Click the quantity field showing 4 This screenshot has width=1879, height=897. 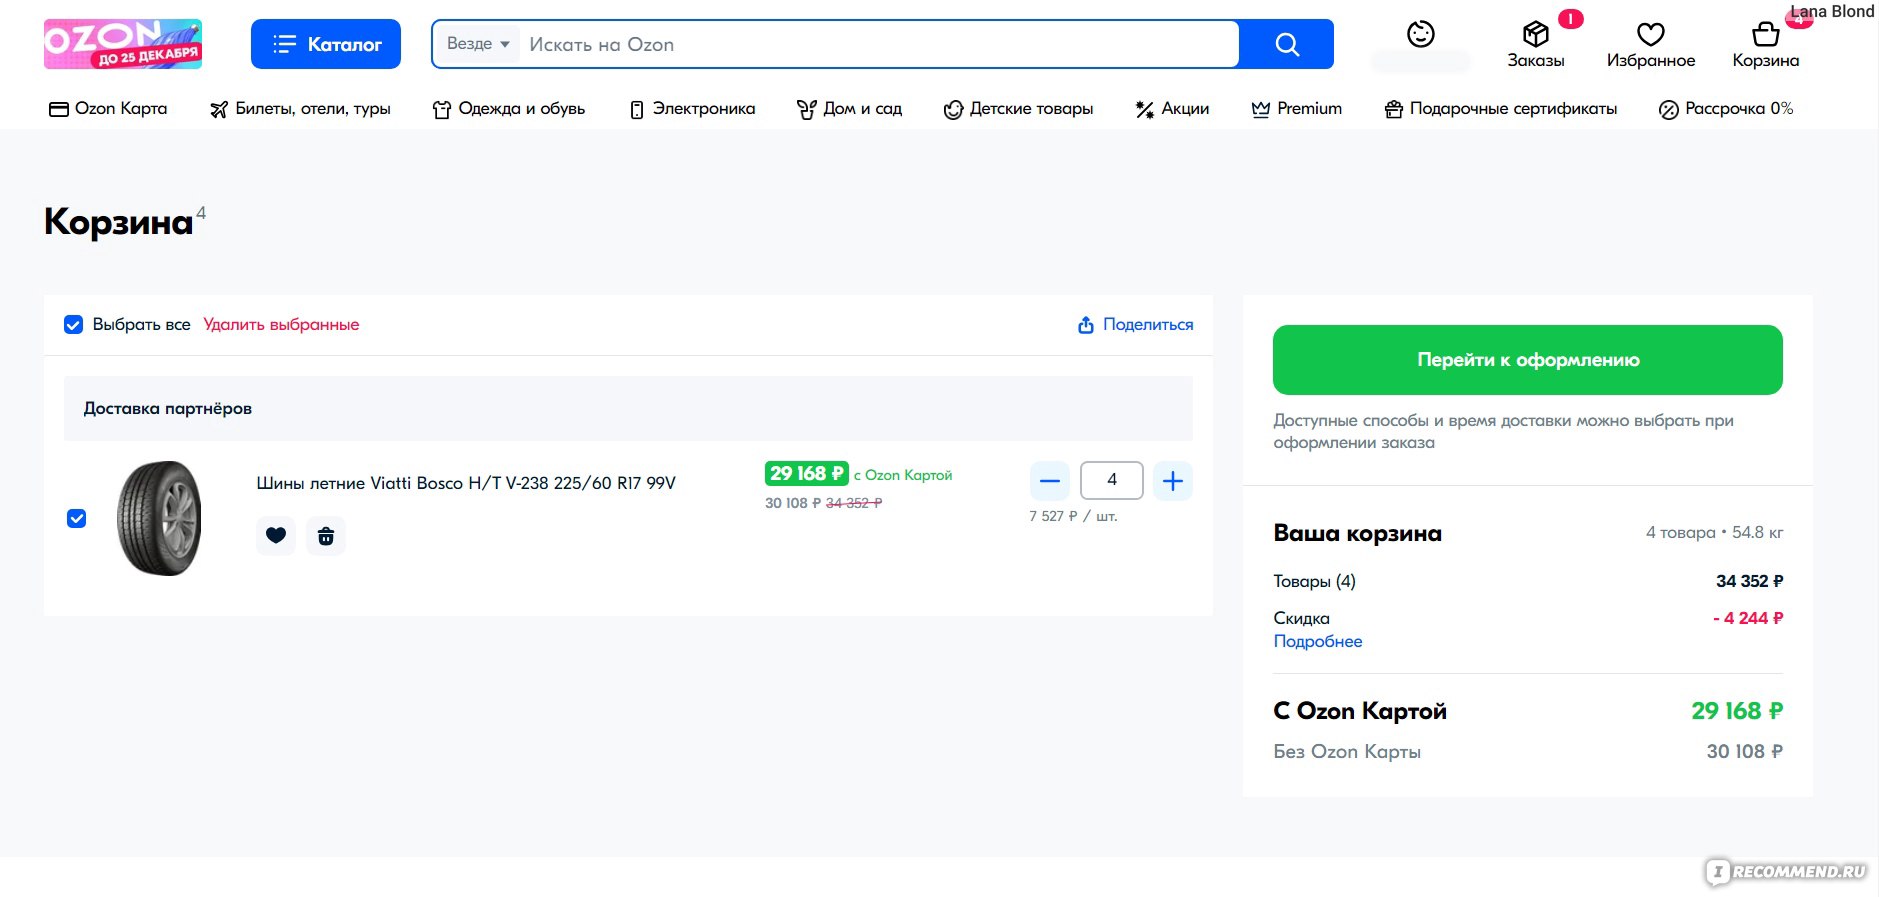pyautogui.click(x=1112, y=480)
